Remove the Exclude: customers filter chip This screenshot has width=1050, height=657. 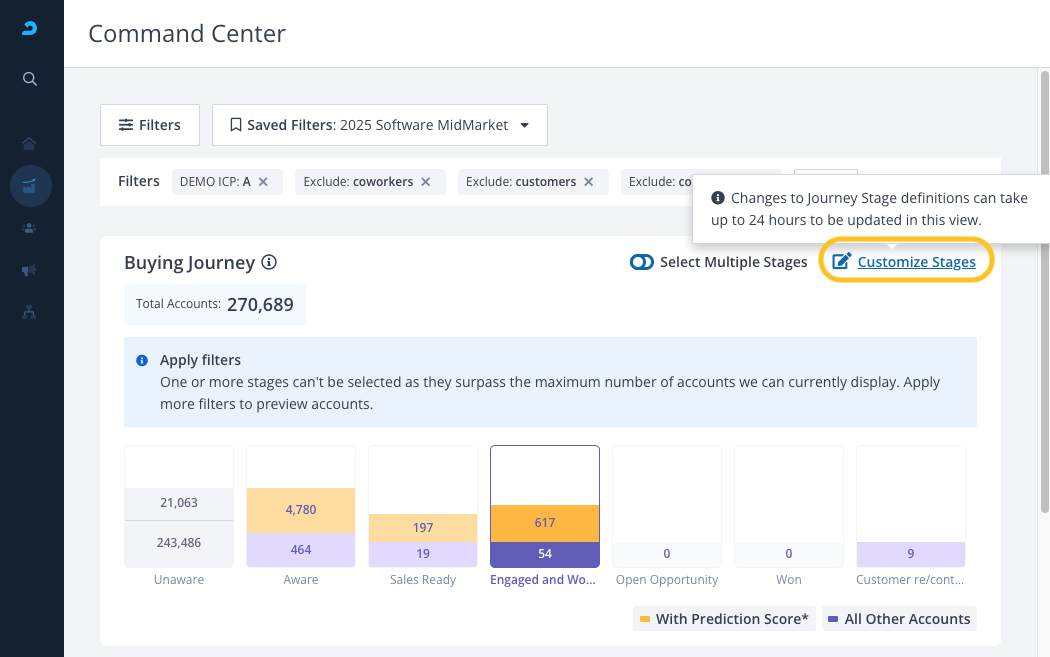[x=588, y=182]
